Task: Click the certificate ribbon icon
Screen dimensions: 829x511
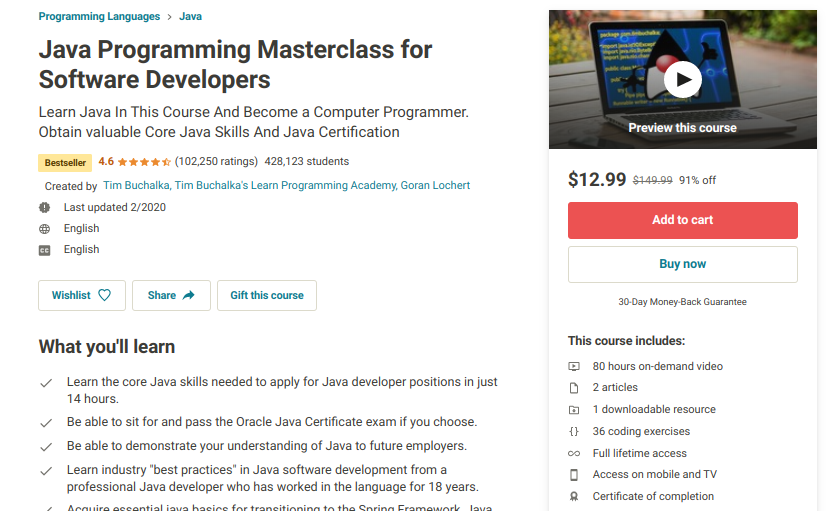Action: 574,497
